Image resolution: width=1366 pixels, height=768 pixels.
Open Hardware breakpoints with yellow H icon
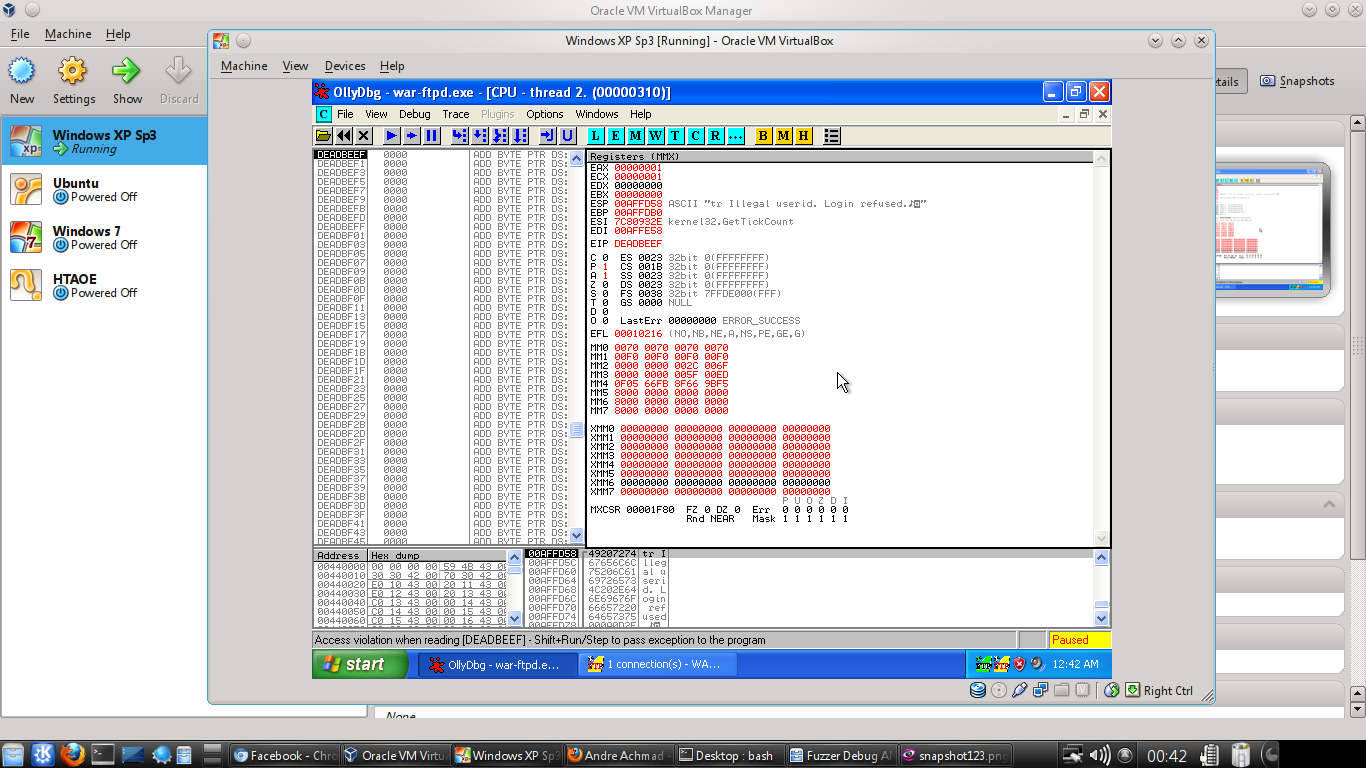click(x=804, y=135)
